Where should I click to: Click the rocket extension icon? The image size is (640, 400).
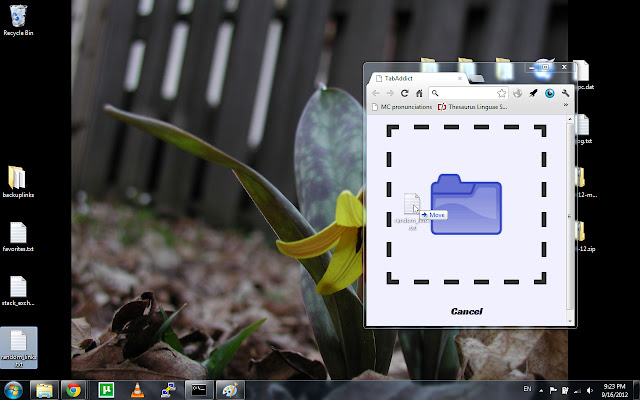533,93
